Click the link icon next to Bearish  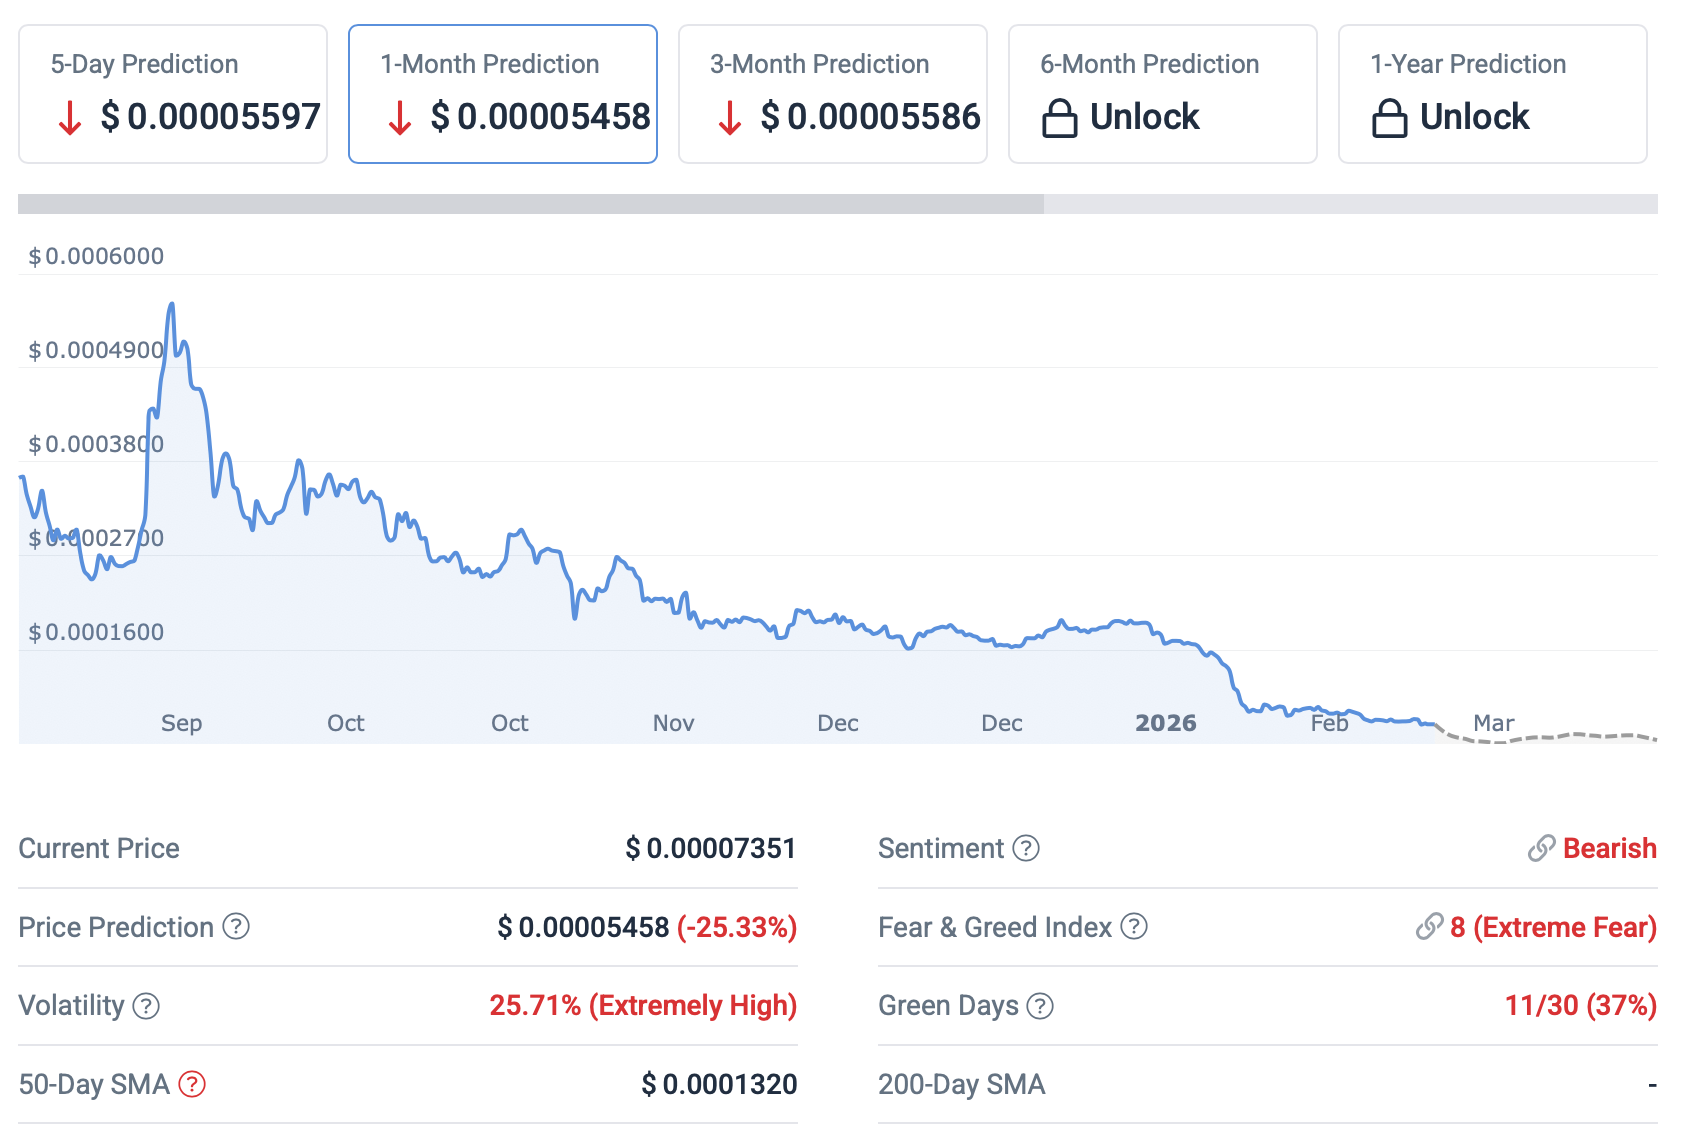(x=1541, y=849)
